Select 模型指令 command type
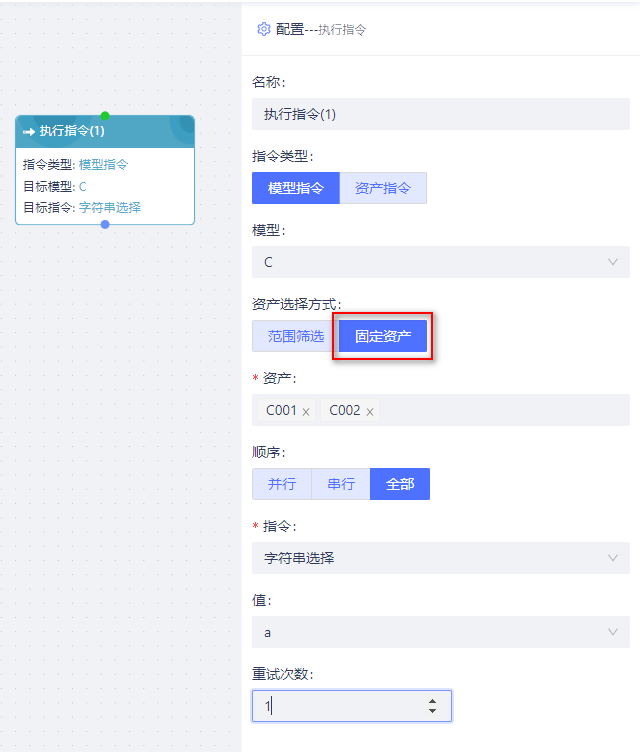Viewport: 640px width, 752px height. 296,188
